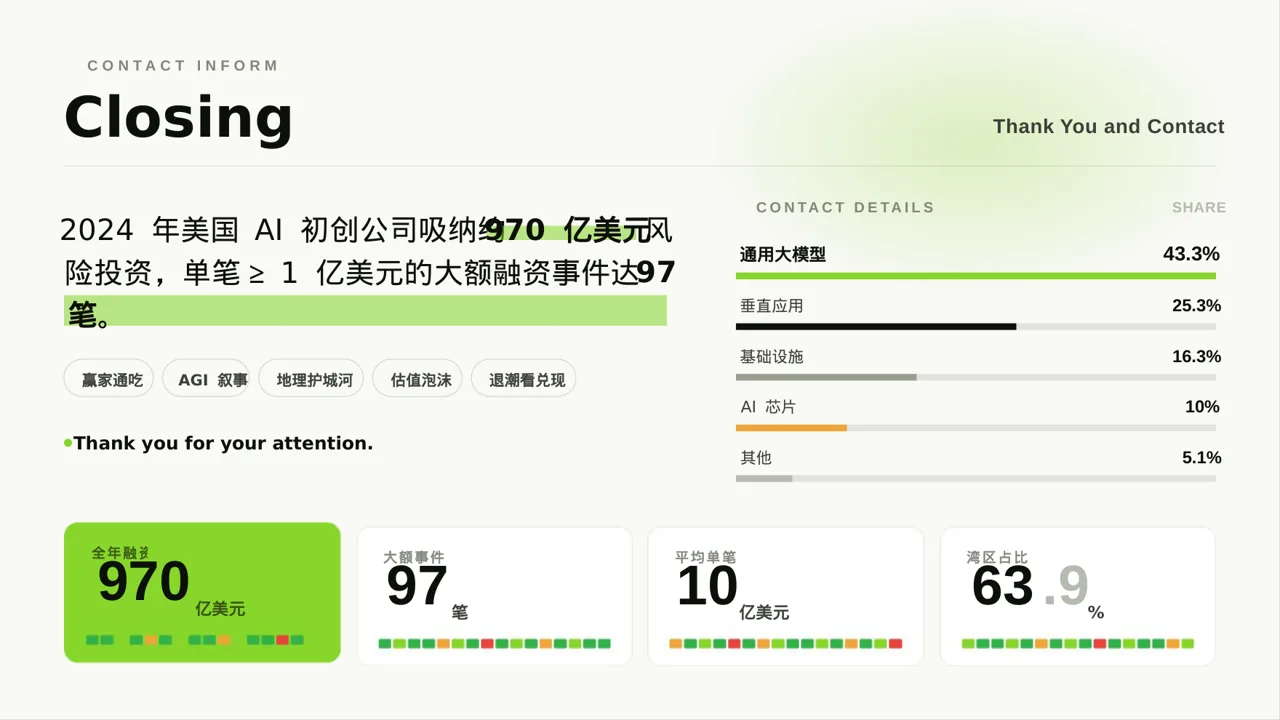Click the 赢家通吃 tag pill
The height and width of the screenshot is (720, 1280).
[x=109, y=379]
